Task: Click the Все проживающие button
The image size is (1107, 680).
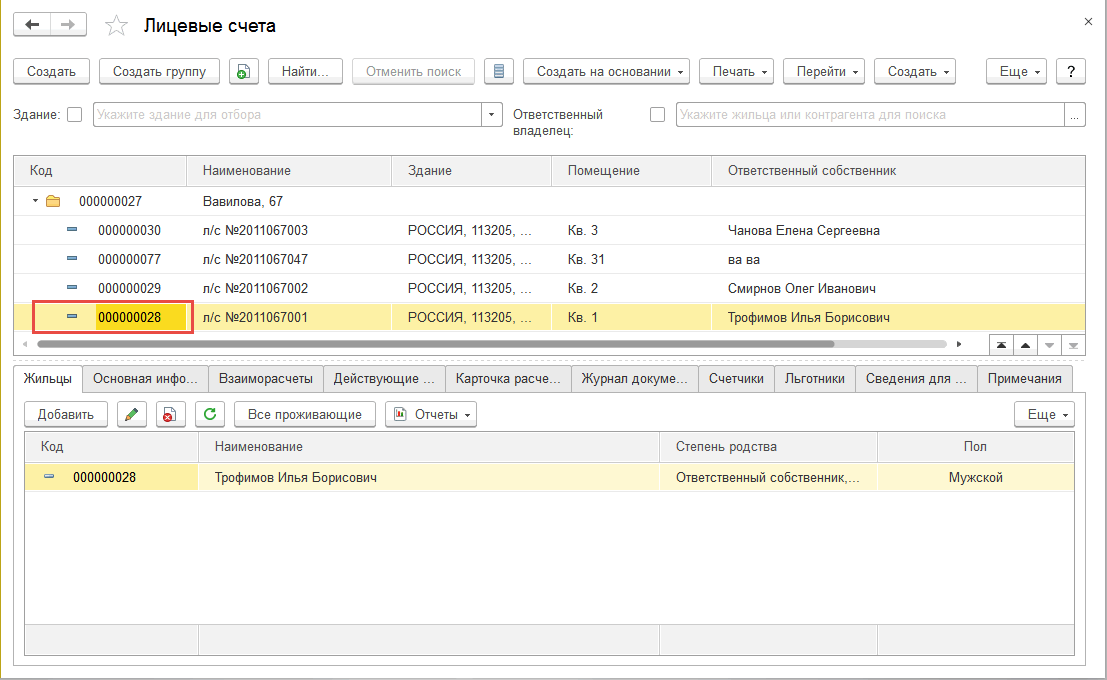Action: point(305,414)
